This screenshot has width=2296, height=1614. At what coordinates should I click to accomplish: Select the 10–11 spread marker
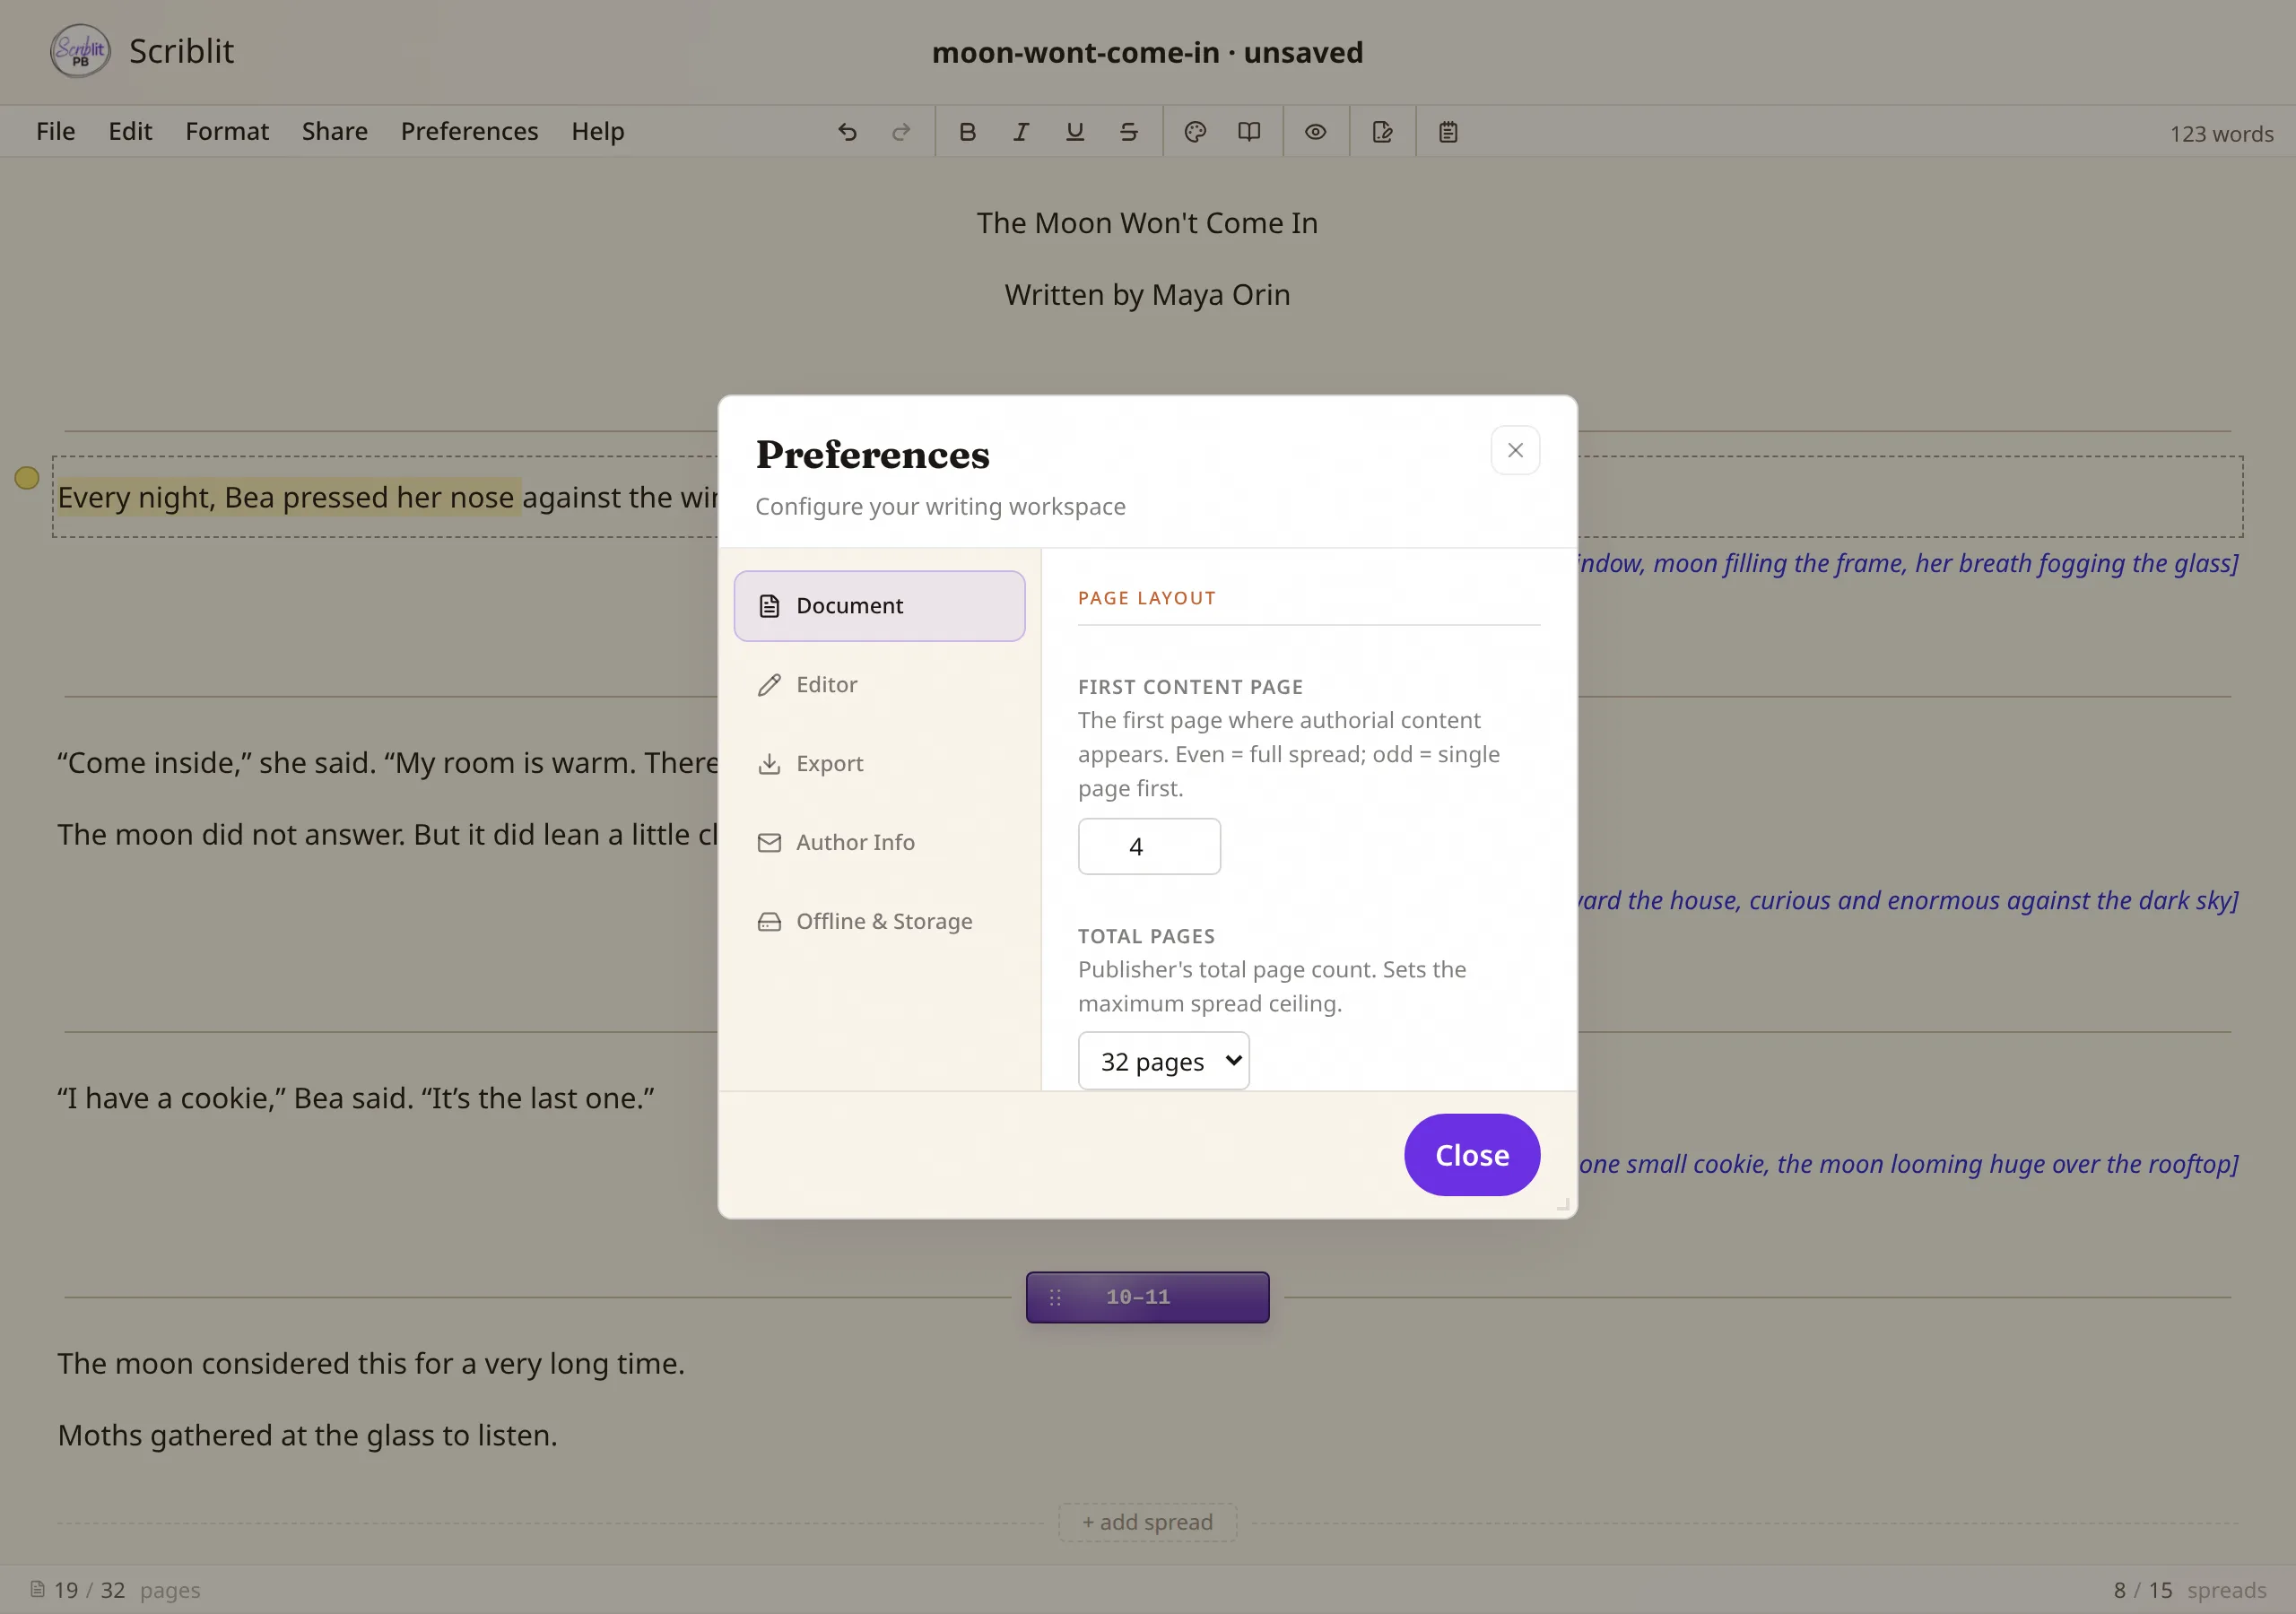point(1147,1297)
